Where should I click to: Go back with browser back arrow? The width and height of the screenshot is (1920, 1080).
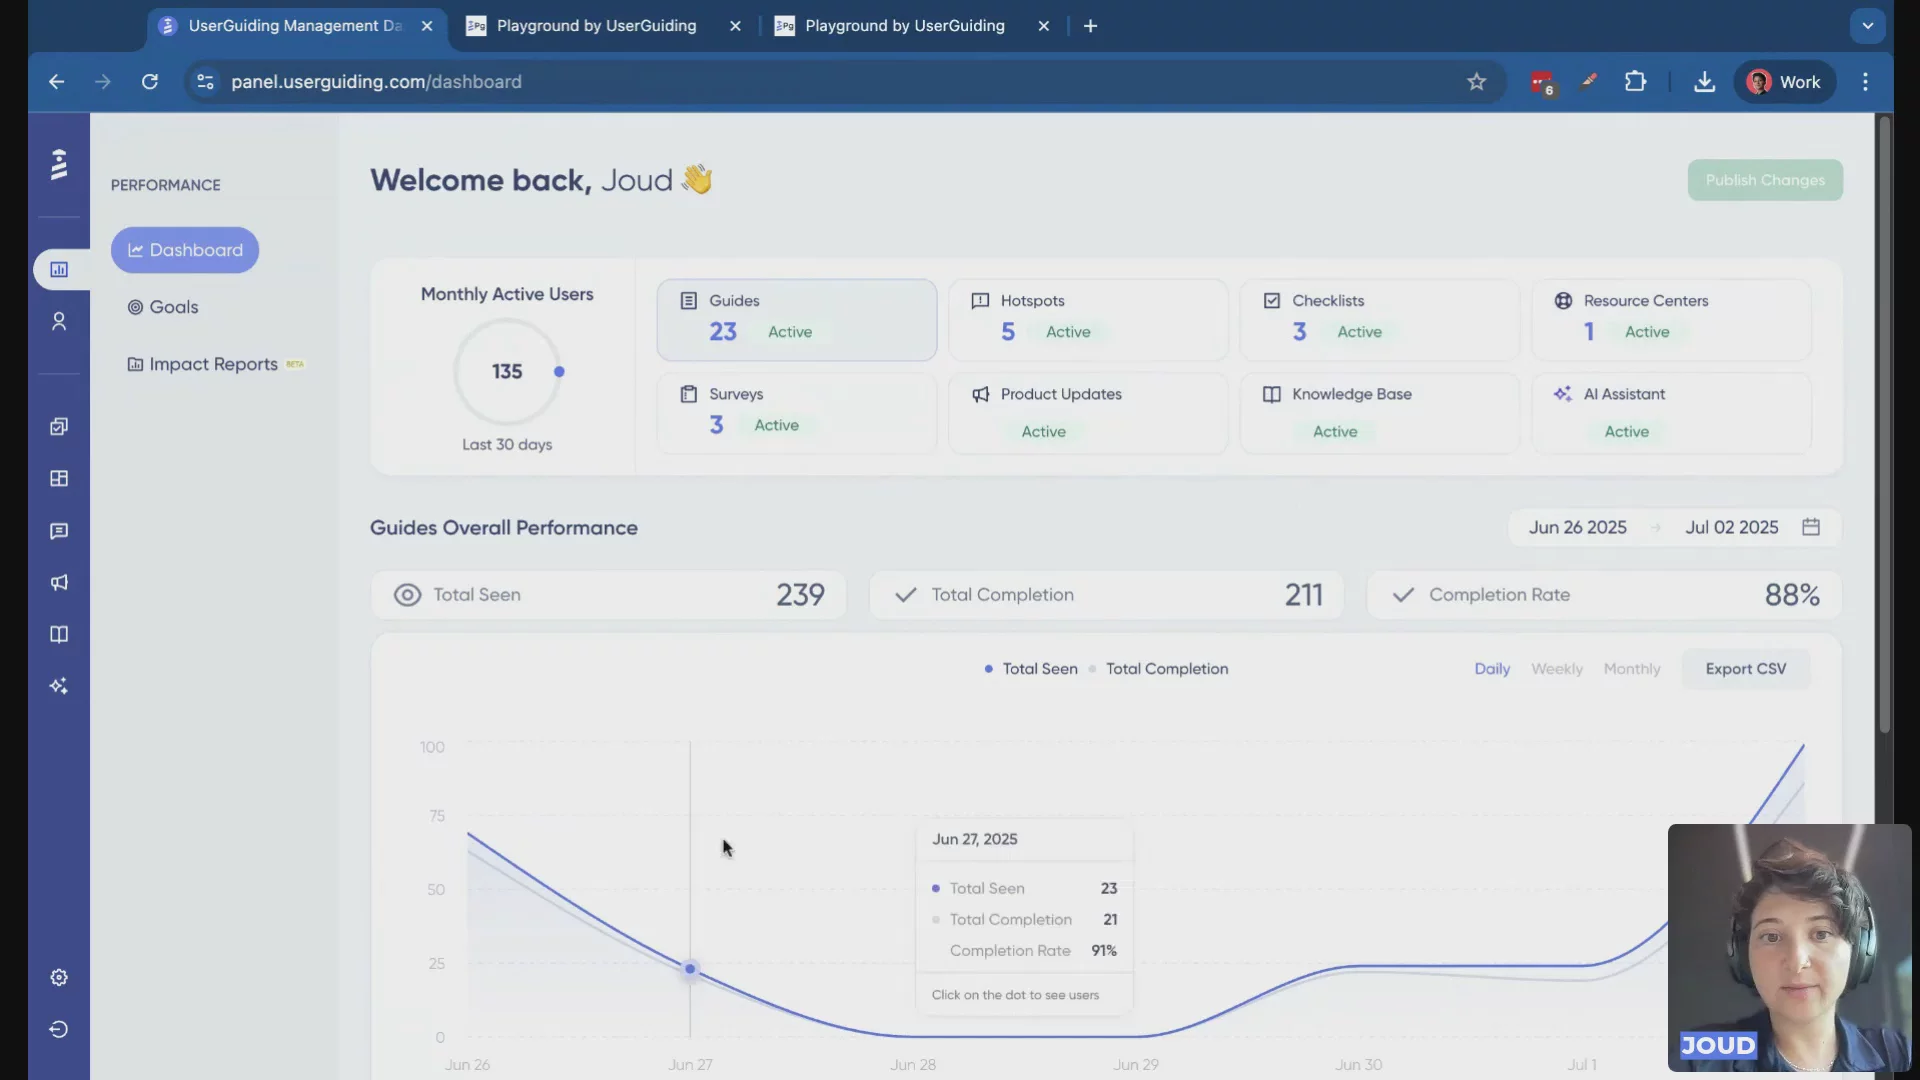coord(56,82)
